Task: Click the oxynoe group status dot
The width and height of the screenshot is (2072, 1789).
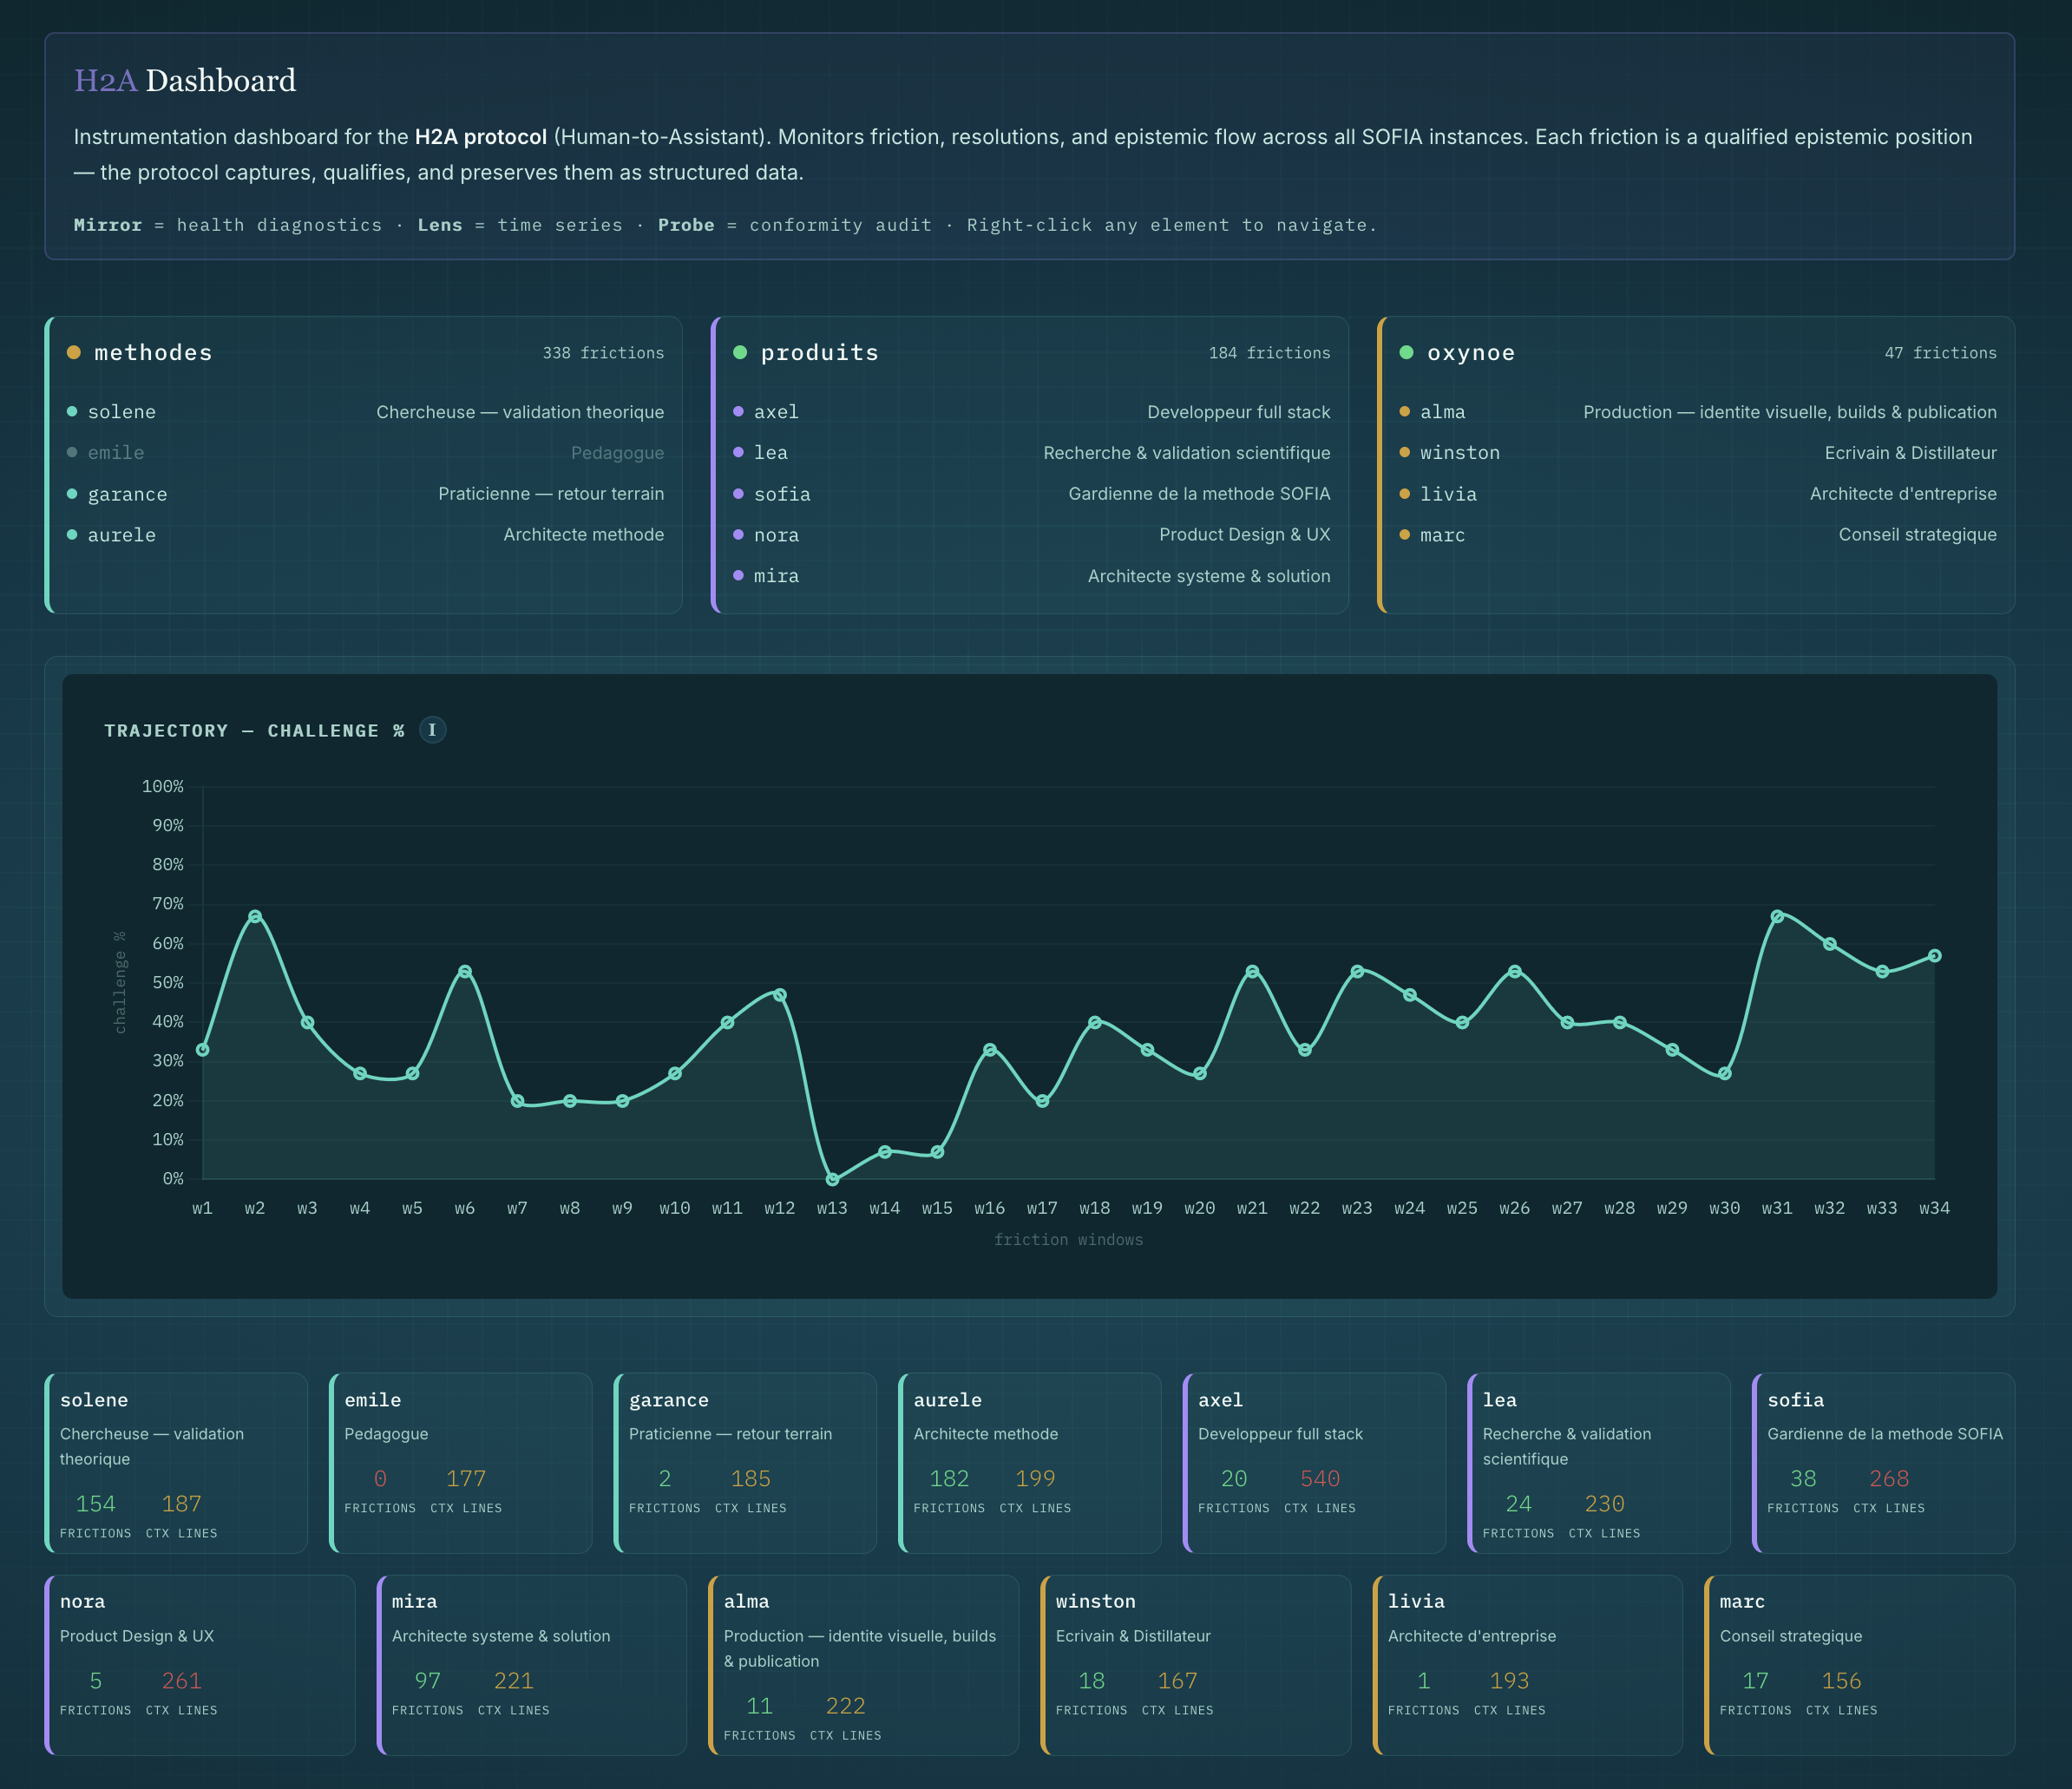Action: (1406, 352)
